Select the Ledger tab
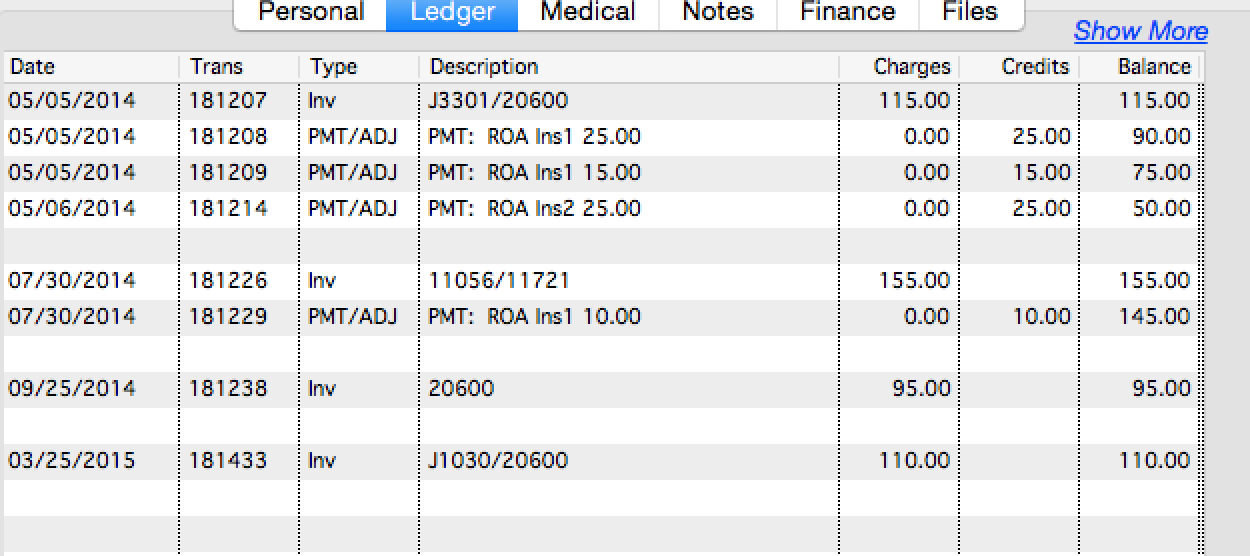The width and height of the screenshot is (1250, 556). coord(452,13)
